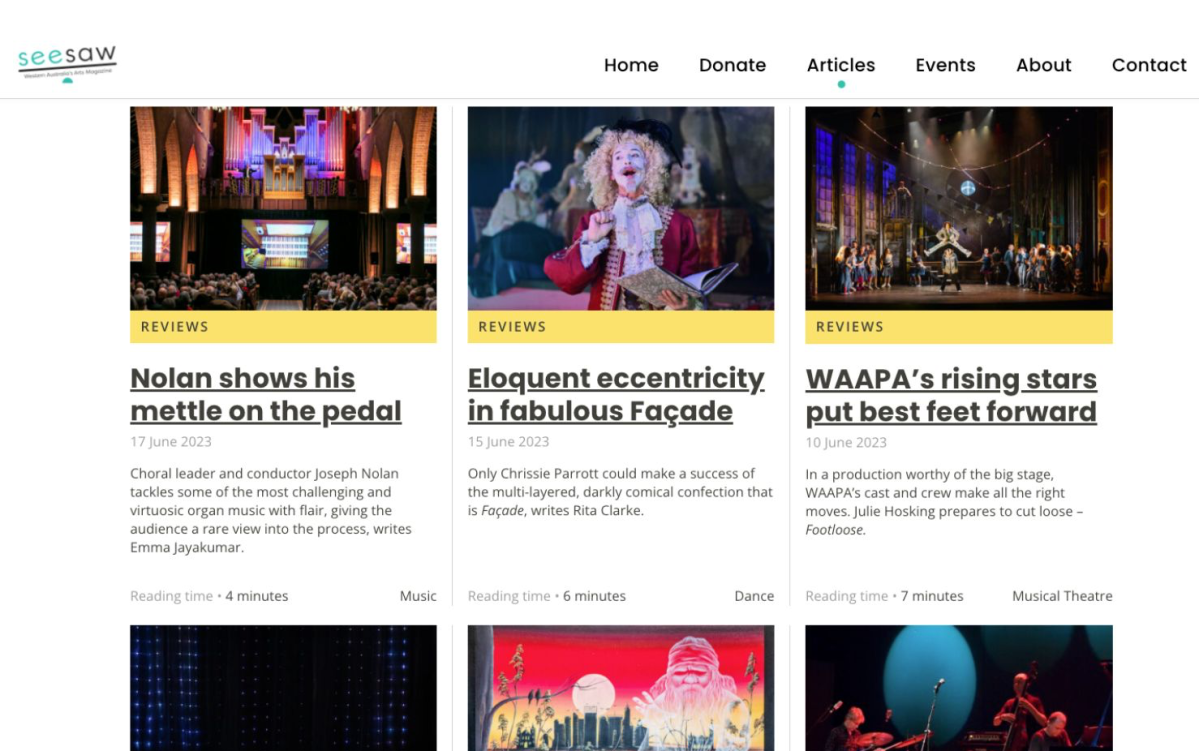Open the About page
Image resolution: width=1199 pixels, height=751 pixels.
click(x=1043, y=65)
